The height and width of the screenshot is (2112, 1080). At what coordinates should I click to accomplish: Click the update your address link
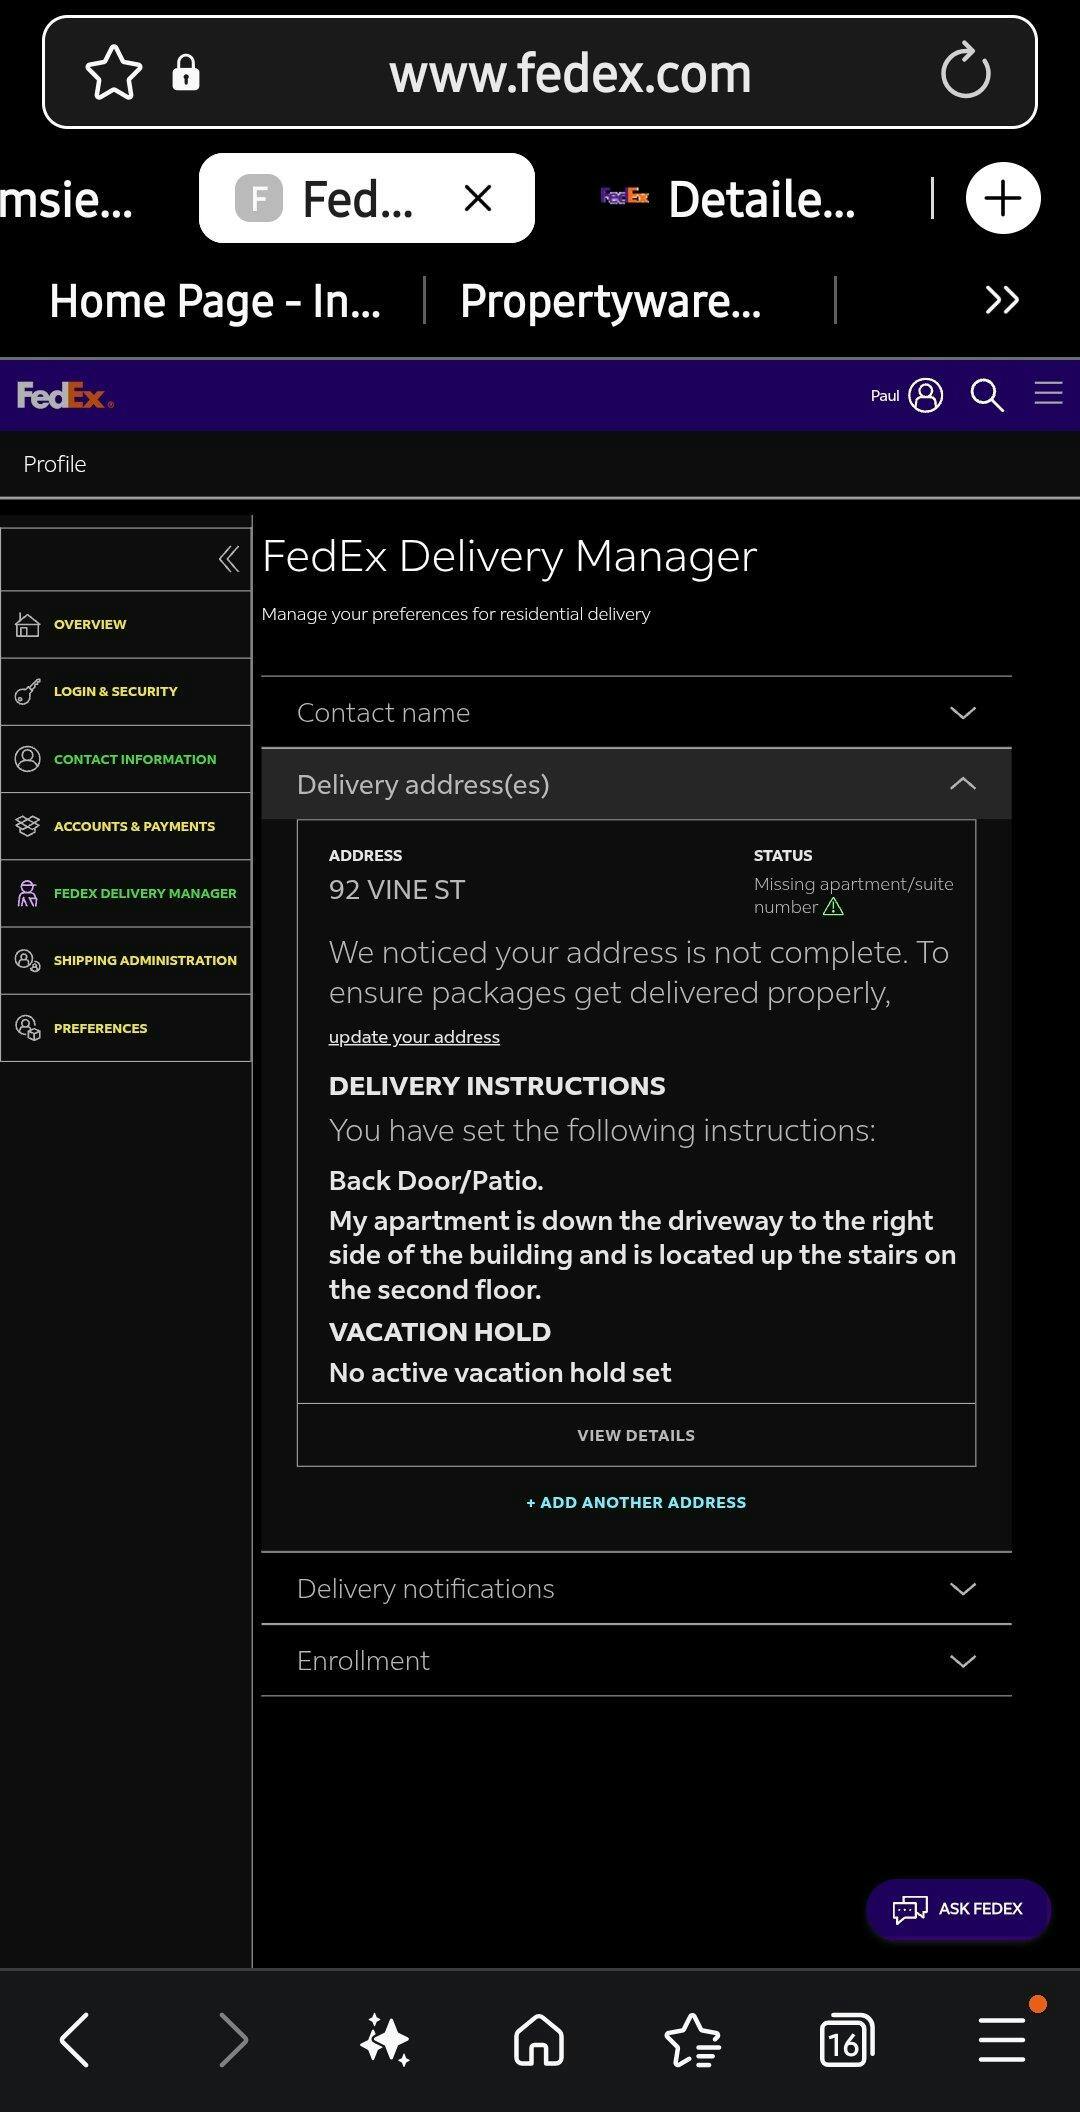(x=414, y=1037)
